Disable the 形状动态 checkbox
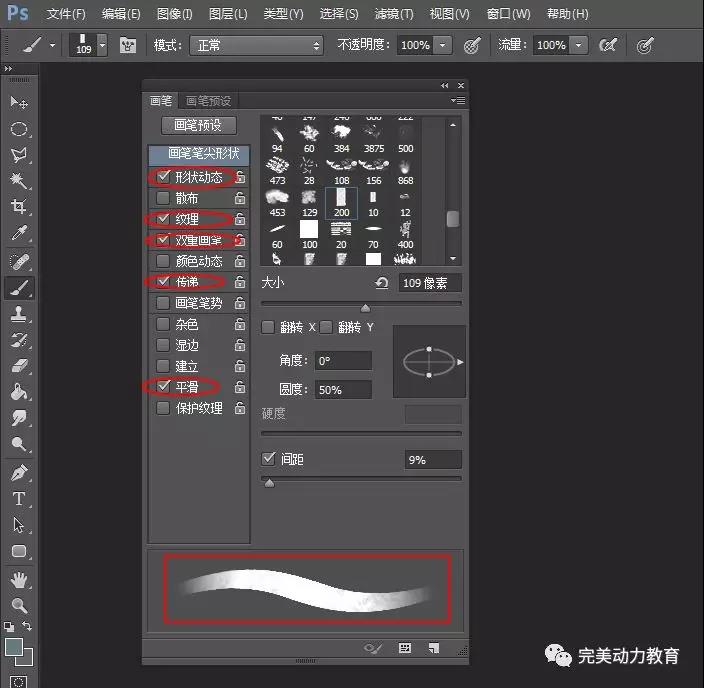The width and height of the screenshot is (704, 688). click(164, 177)
